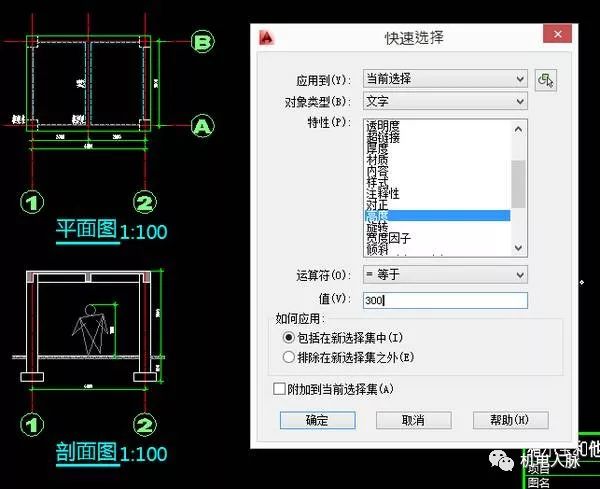This screenshot has height=489, width=600.
Task: Open the 应用到 dropdown
Action: [444, 78]
